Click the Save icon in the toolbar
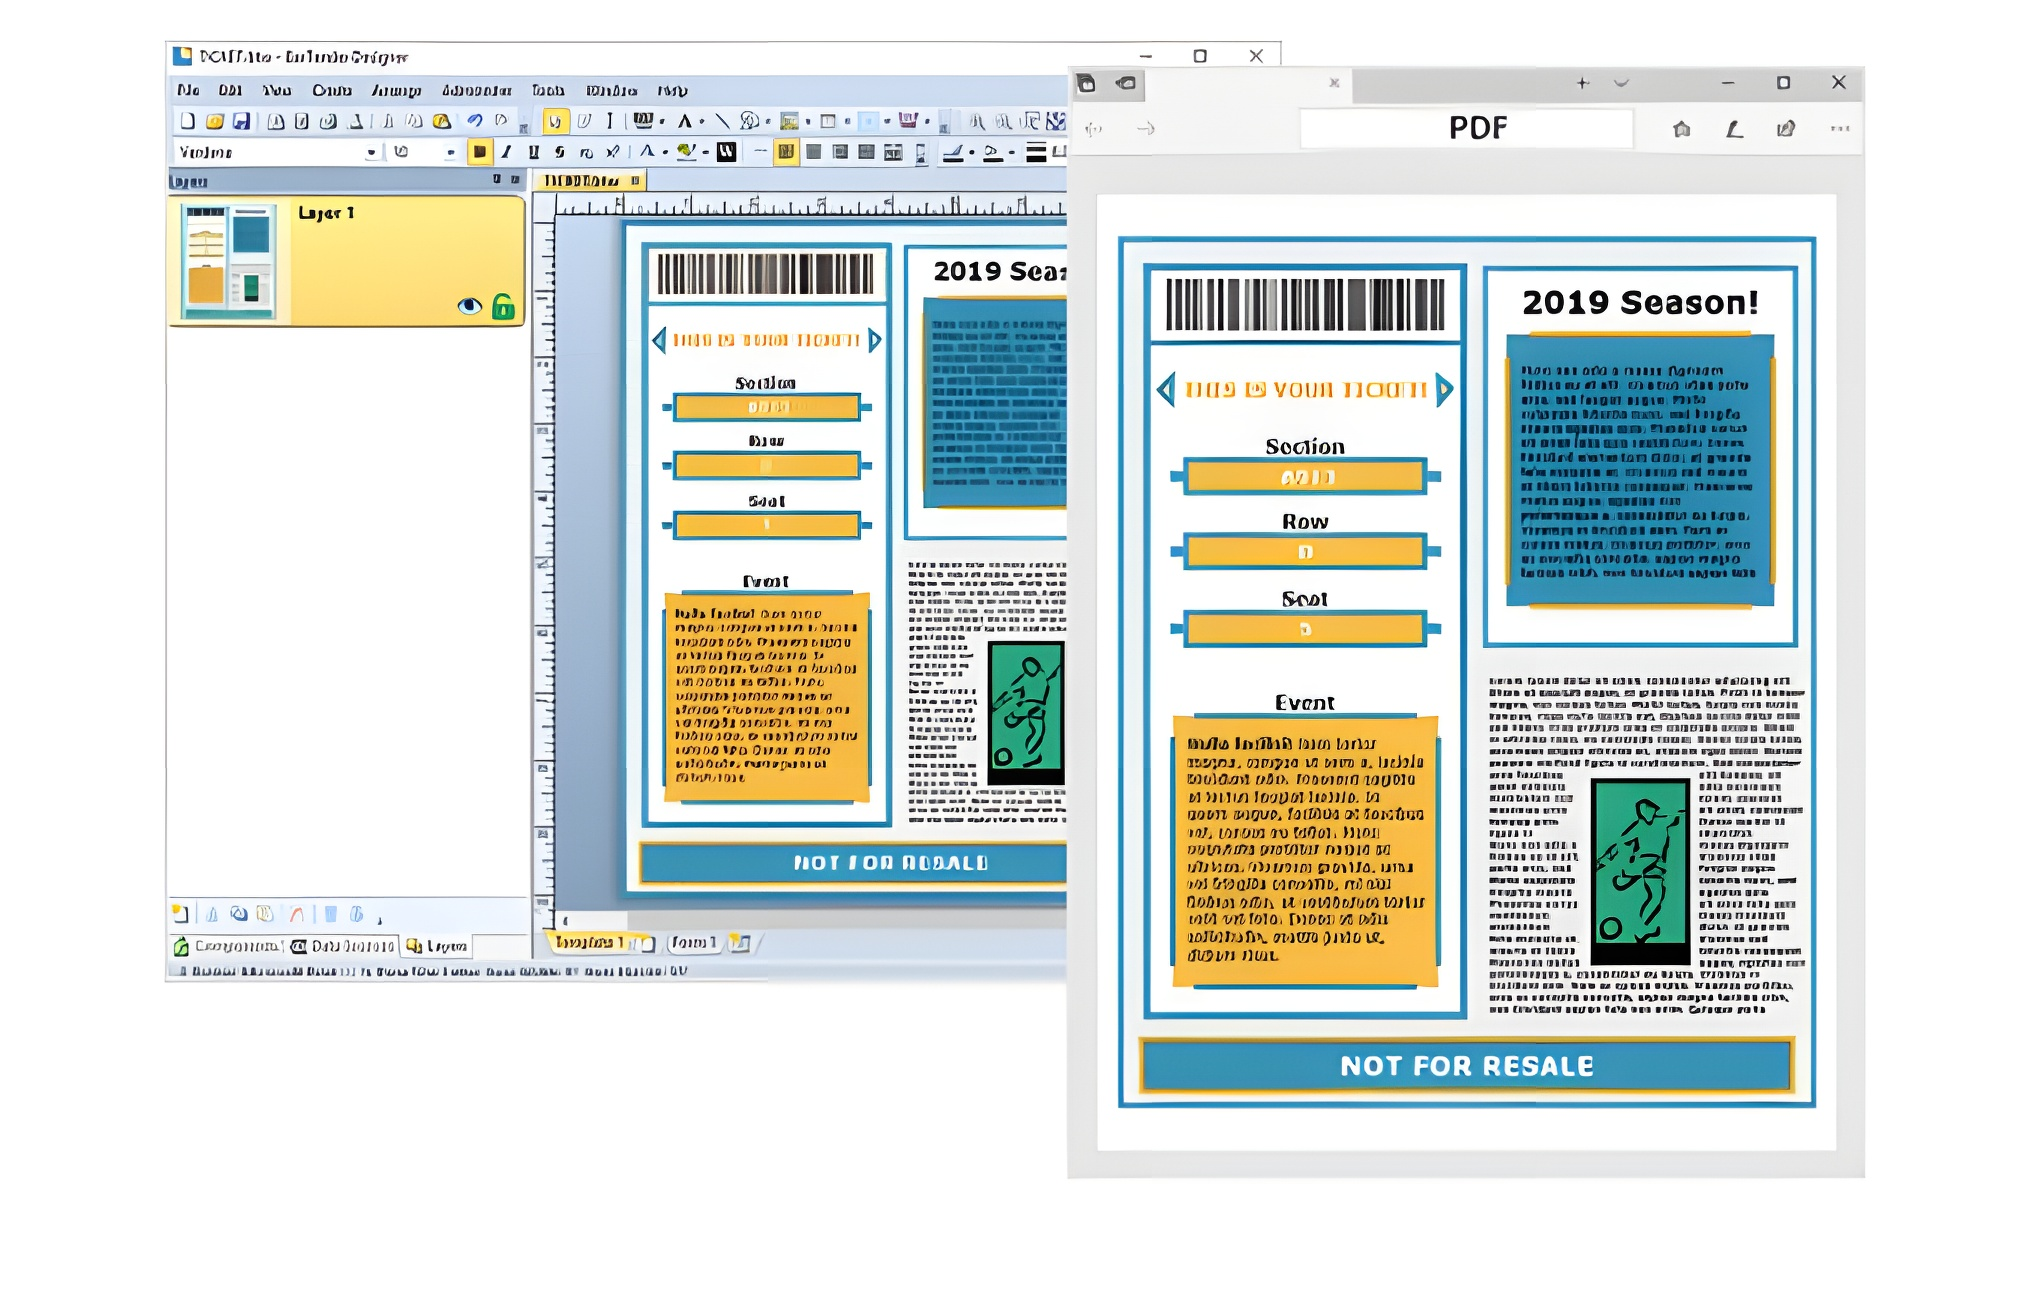Viewport: 2022px width, 1302px height. (241, 121)
